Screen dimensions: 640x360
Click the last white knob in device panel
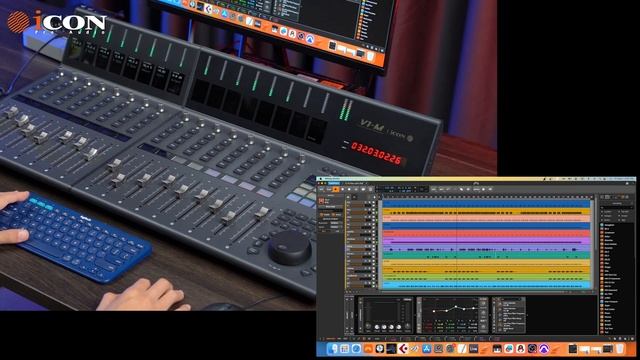(x=398, y=327)
